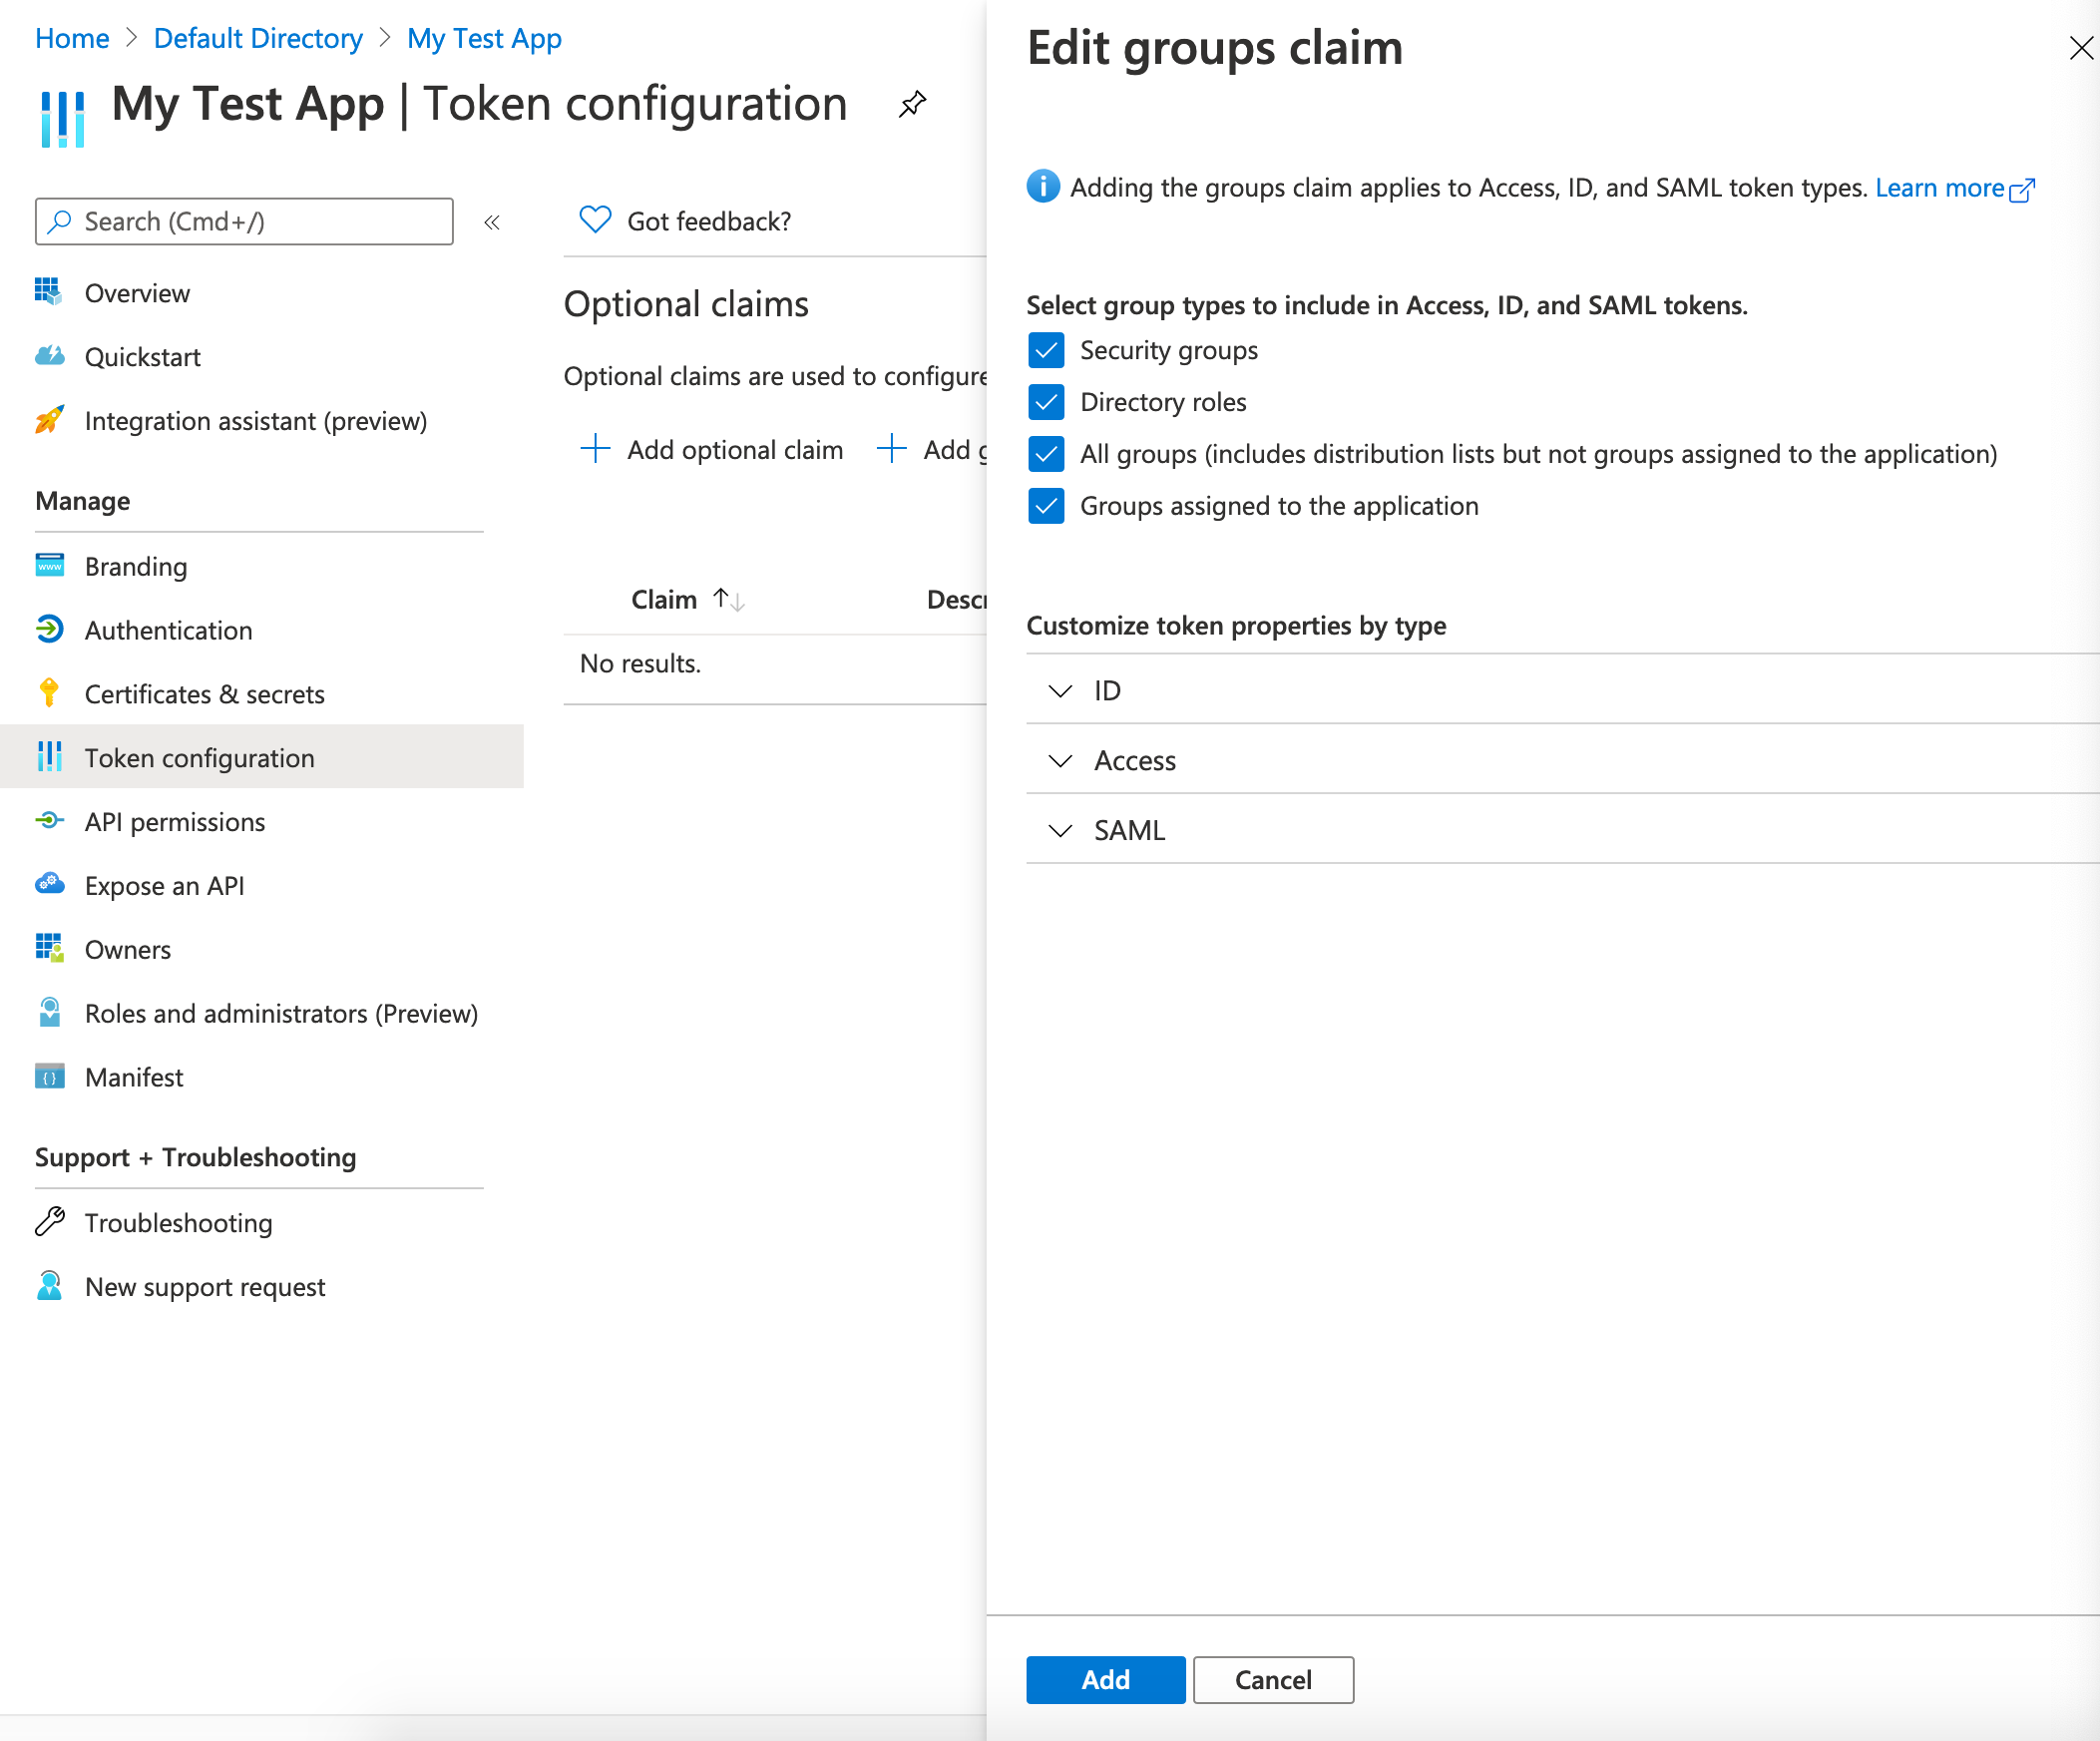Disable the Directory roles checkbox
This screenshot has height=1741, width=2100.
coord(1045,402)
